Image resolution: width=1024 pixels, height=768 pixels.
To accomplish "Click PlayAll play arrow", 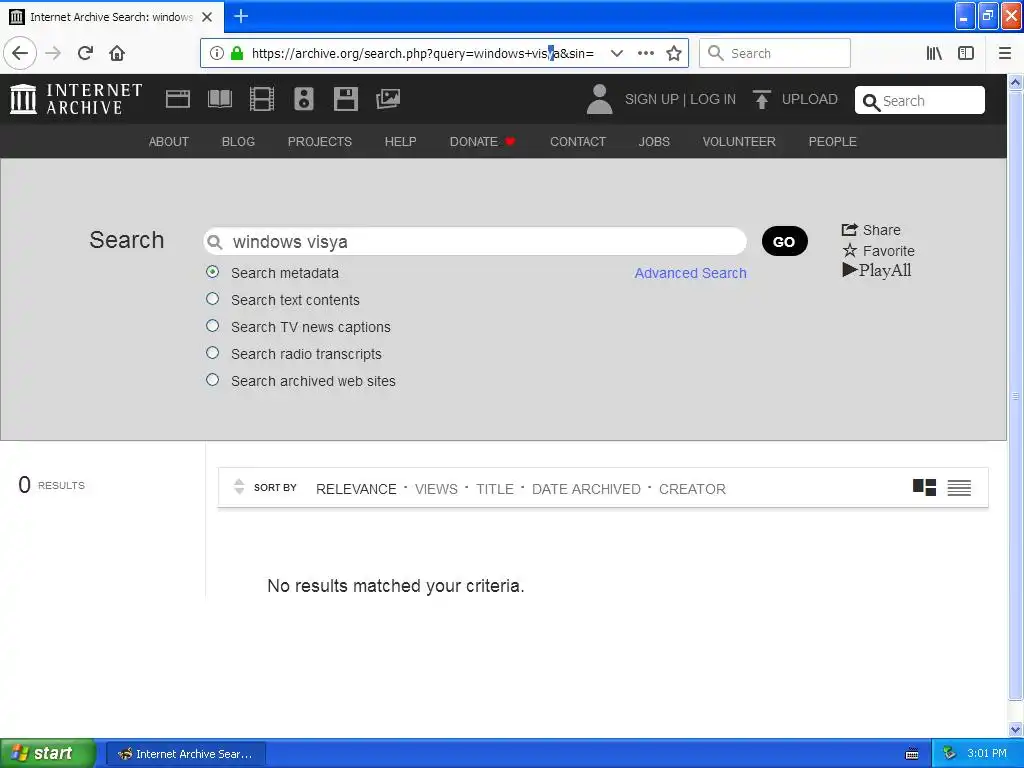I will pyautogui.click(x=849, y=270).
